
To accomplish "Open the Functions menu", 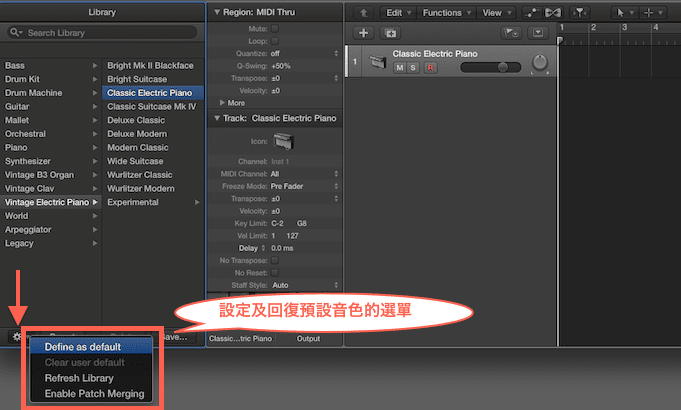I will click(x=446, y=13).
